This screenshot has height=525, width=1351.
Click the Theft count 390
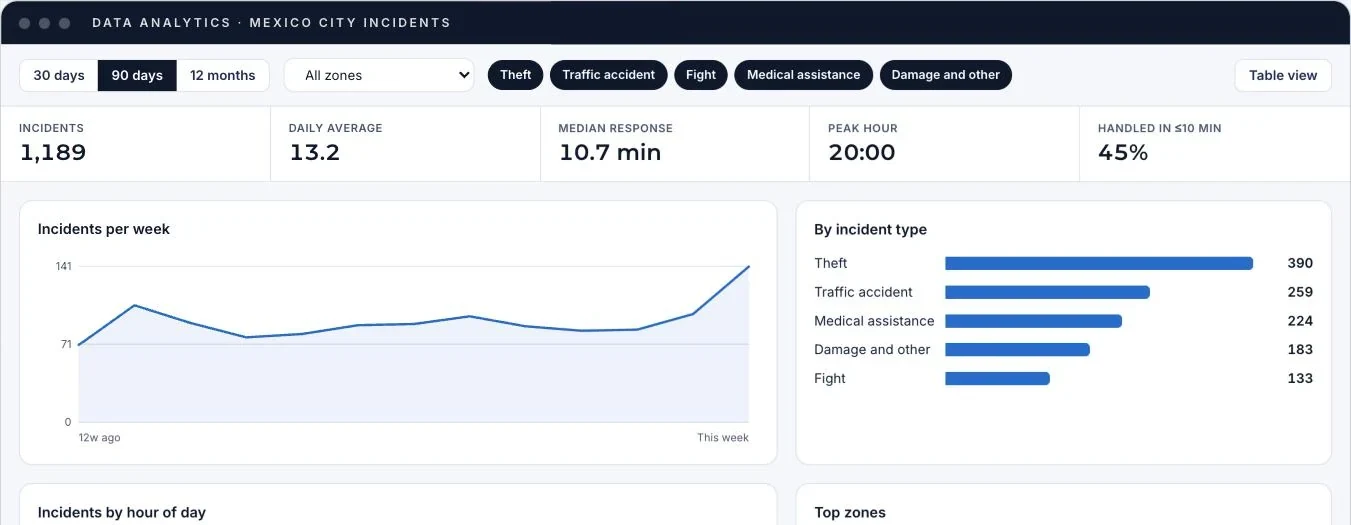[1300, 263]
